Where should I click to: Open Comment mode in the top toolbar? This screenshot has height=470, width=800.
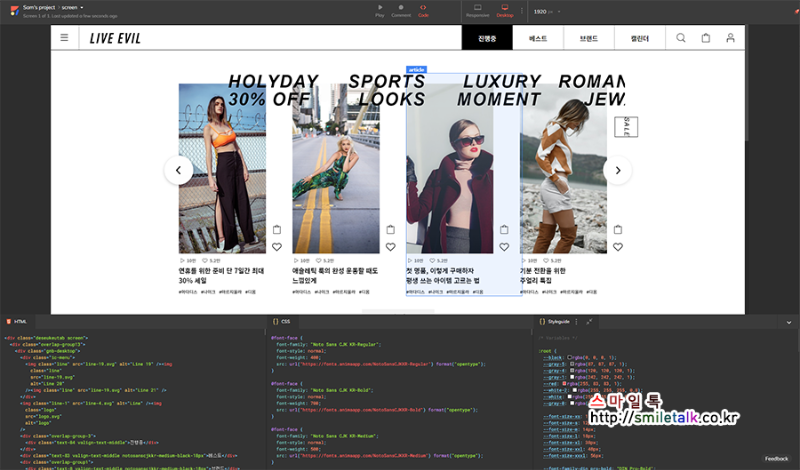point(401,8)
